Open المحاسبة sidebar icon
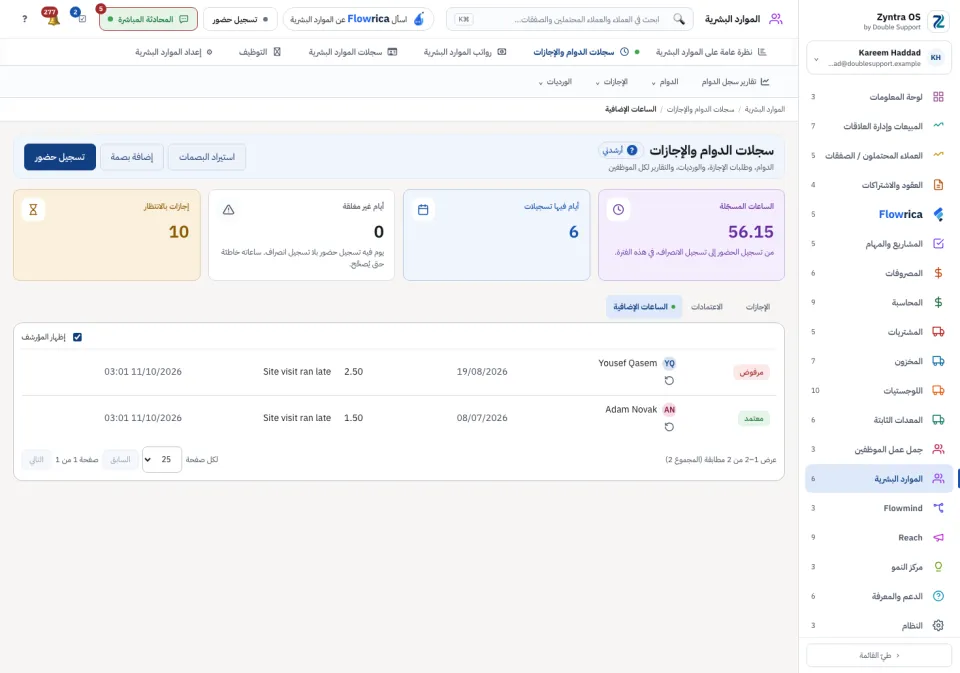This screenshot has width=960, height=673. [x=938, y=303]
